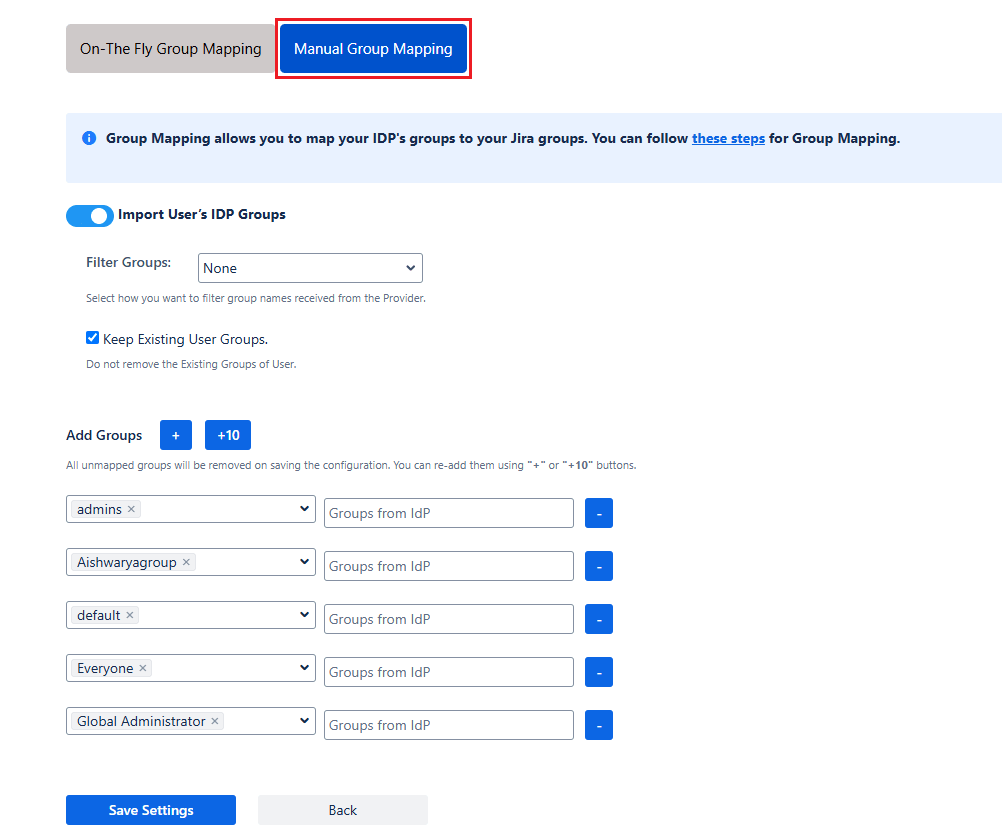
Task: Click Save Settings button
Action: 151,810
